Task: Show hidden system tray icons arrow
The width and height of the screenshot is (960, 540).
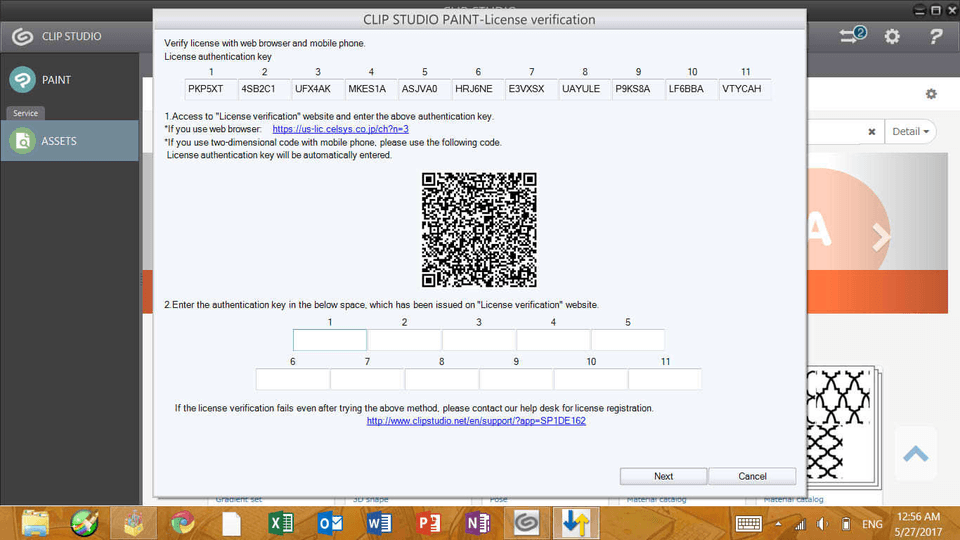Action: coord(777,523)
